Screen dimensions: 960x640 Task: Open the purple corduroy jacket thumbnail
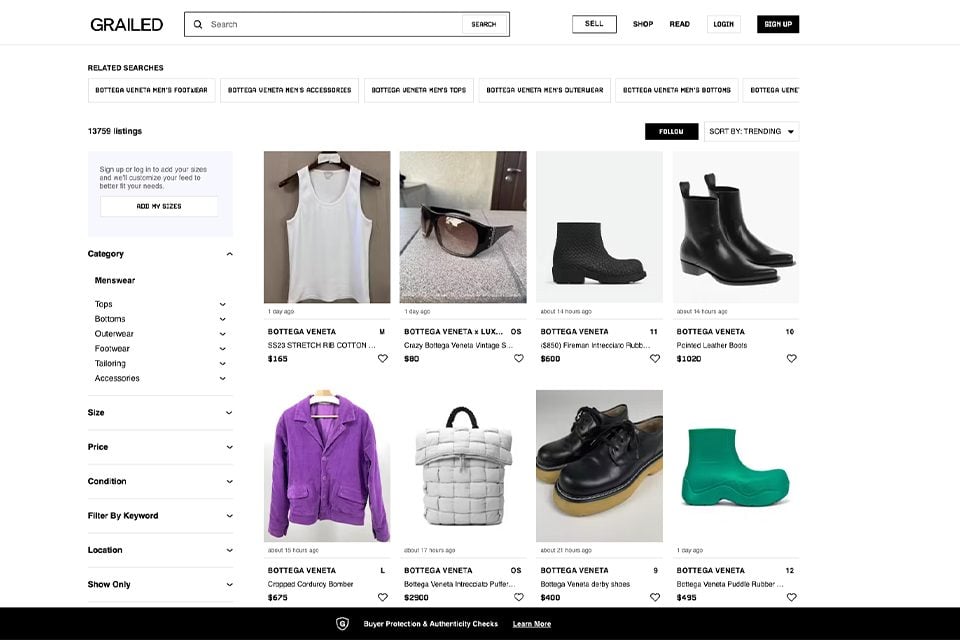pos(327,466)
